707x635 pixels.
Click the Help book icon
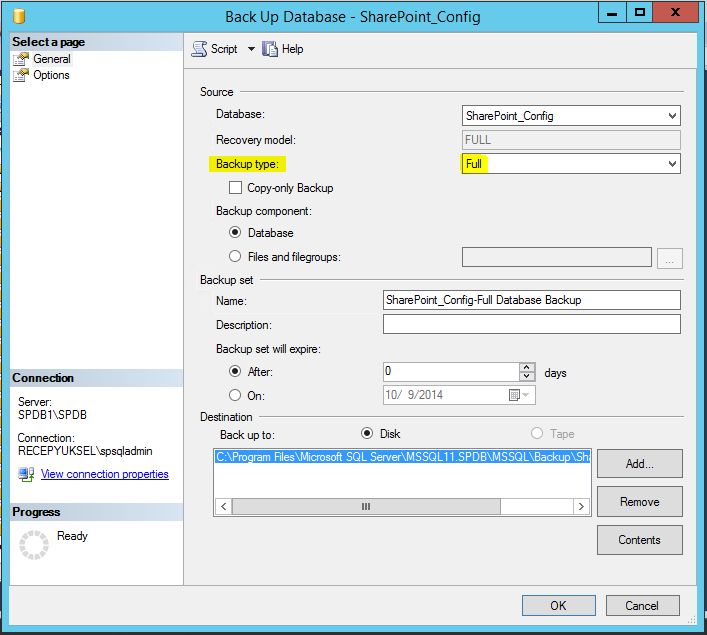[x=270, y=49]
